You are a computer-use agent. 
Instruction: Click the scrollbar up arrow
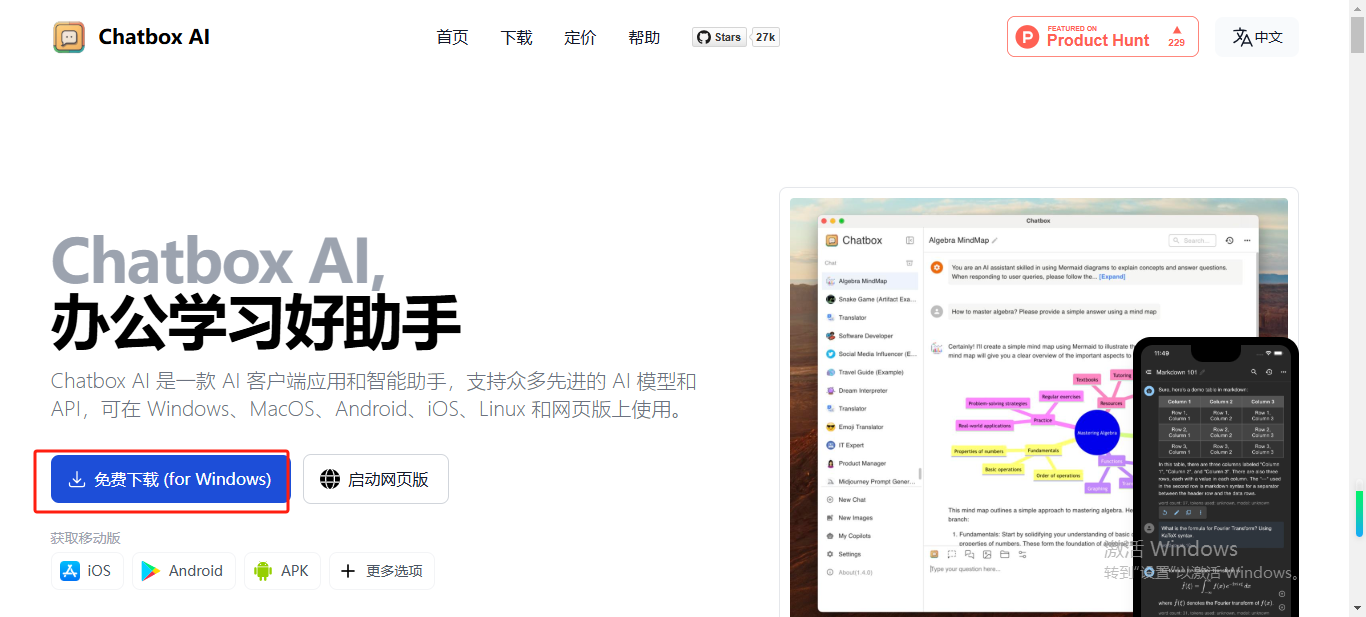1358,8
